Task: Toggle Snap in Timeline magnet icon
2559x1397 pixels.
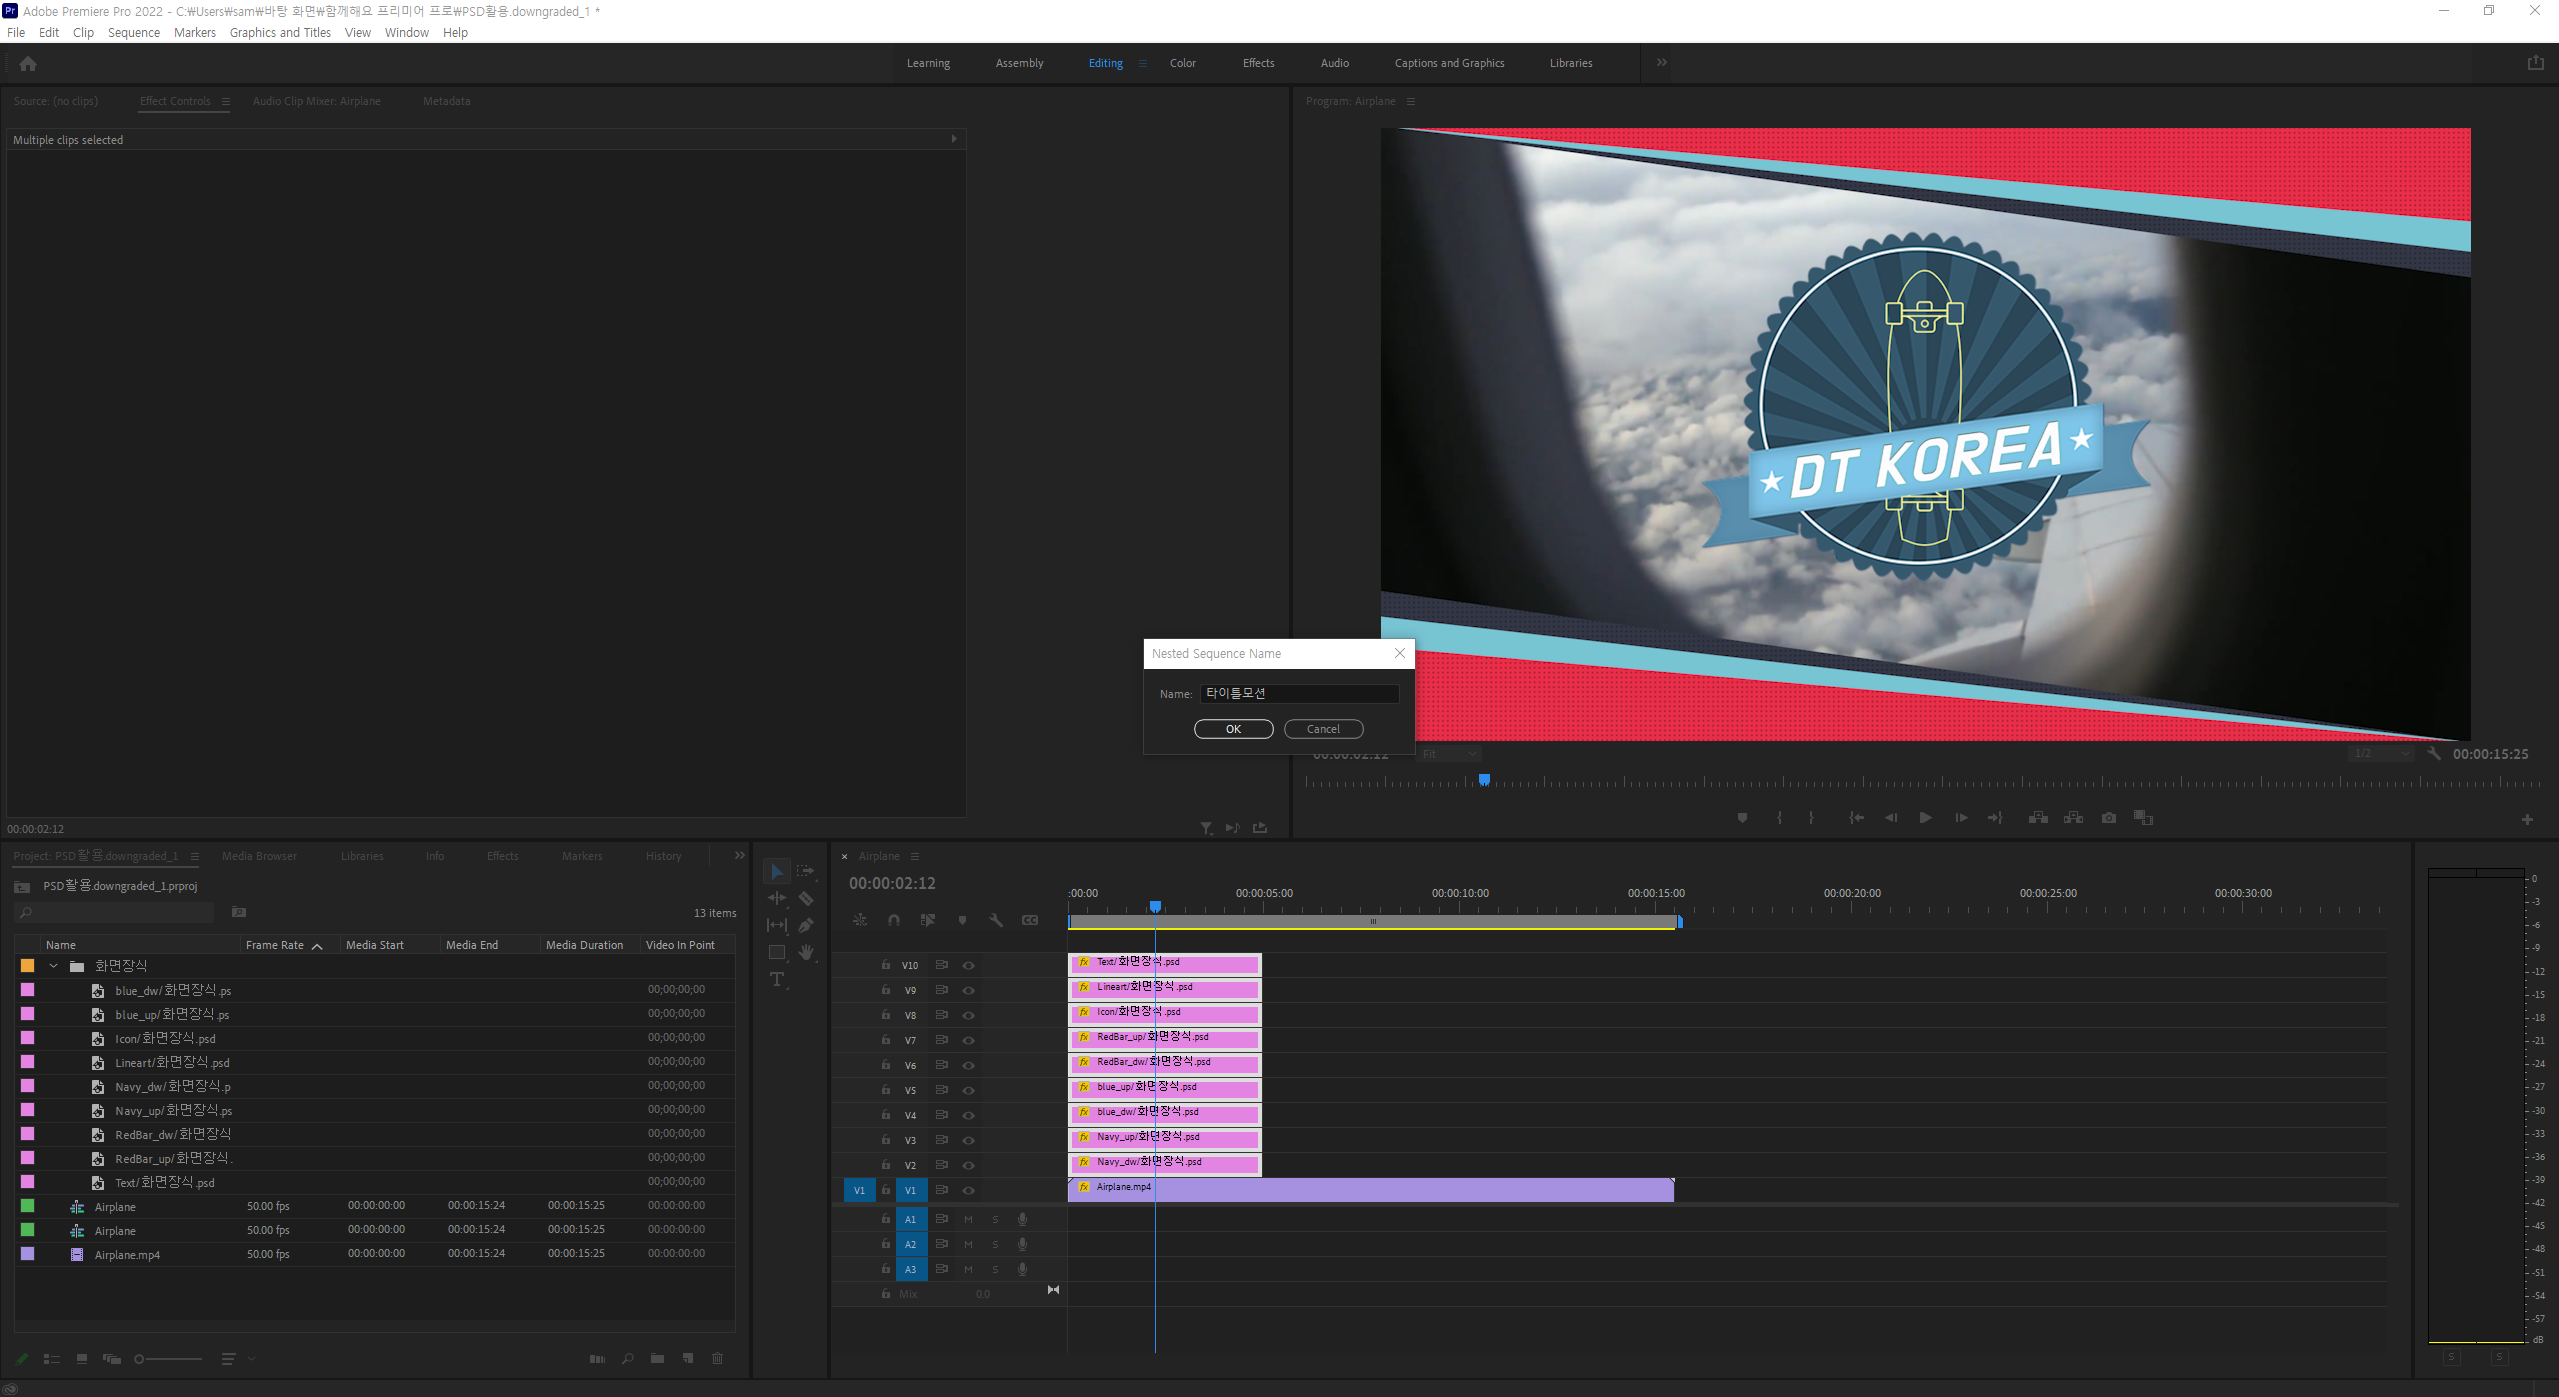Action: [894, 920]
